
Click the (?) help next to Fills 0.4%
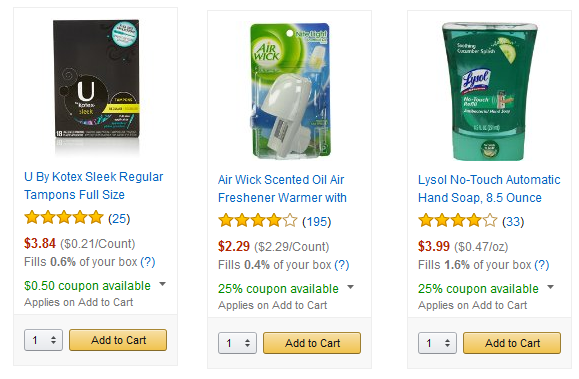(x=342, y=265)
